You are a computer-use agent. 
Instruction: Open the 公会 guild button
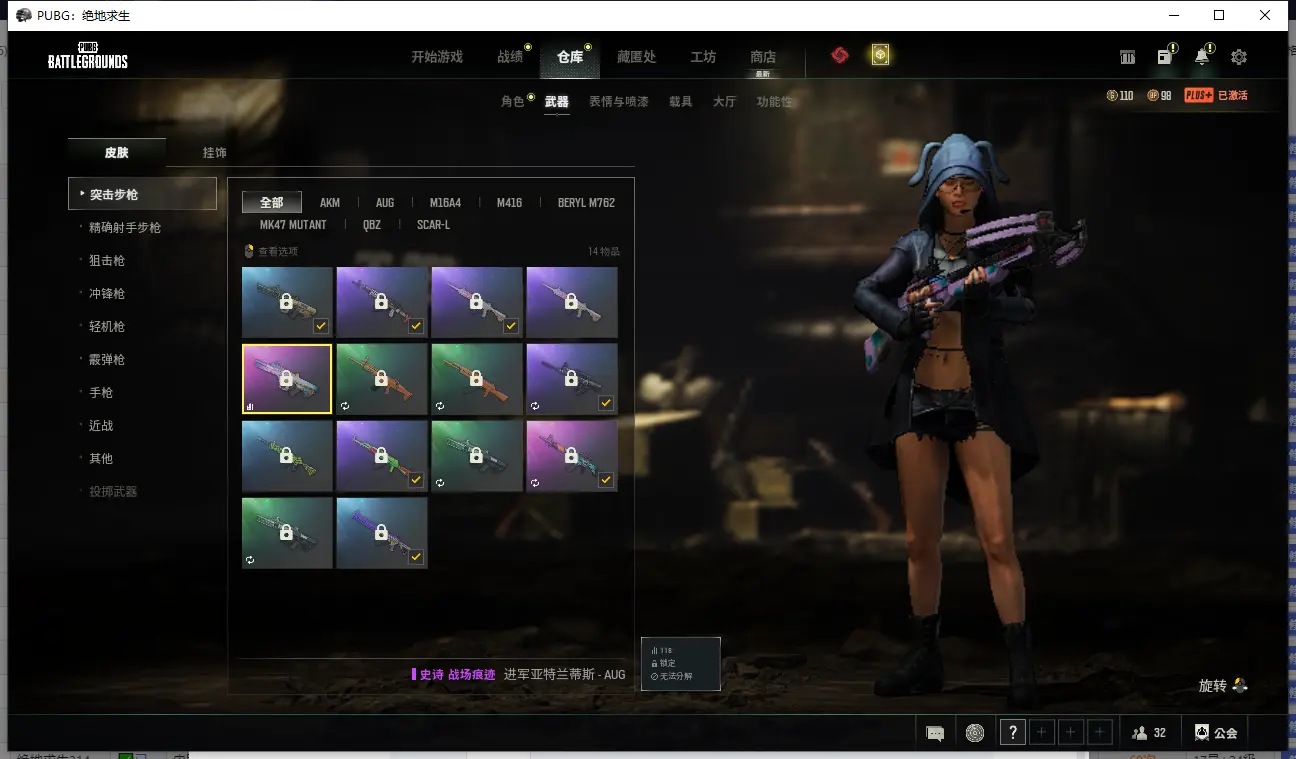(1216, 733)
